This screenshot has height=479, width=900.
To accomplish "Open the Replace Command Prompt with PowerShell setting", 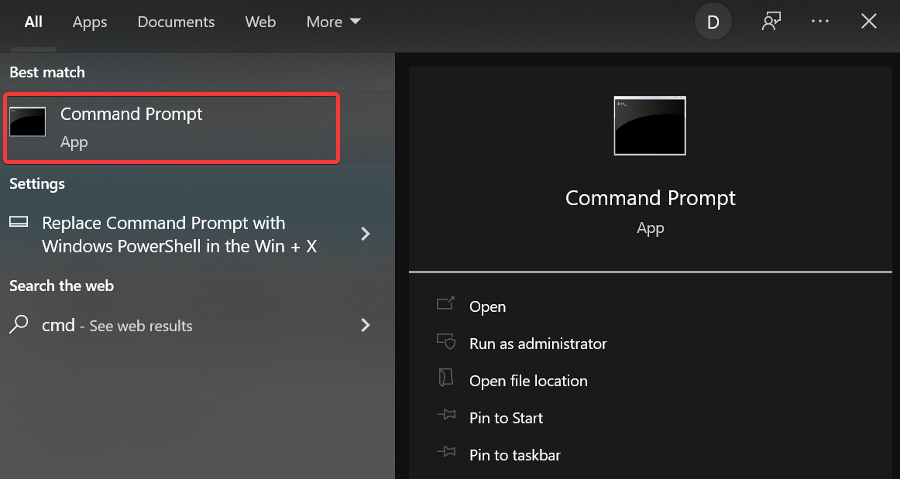I will [x=178, y=234].
